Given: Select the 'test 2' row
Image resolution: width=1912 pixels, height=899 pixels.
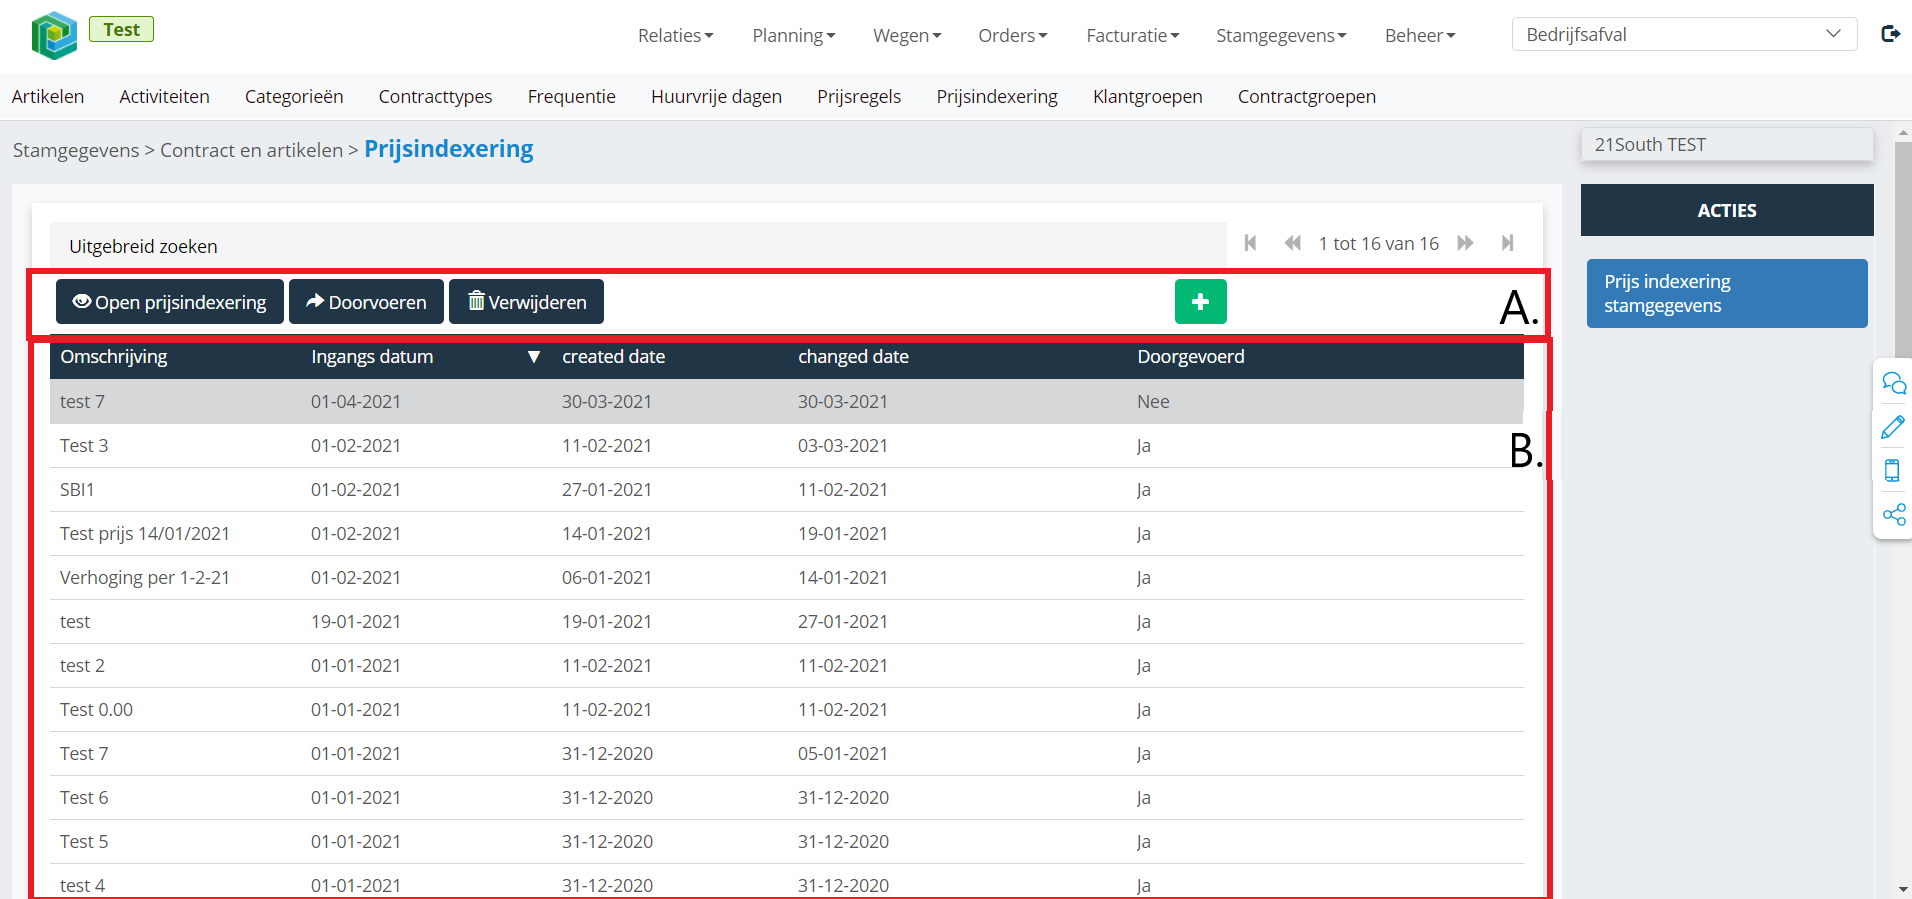Looking at the screenshot, I should coord(787,665).
